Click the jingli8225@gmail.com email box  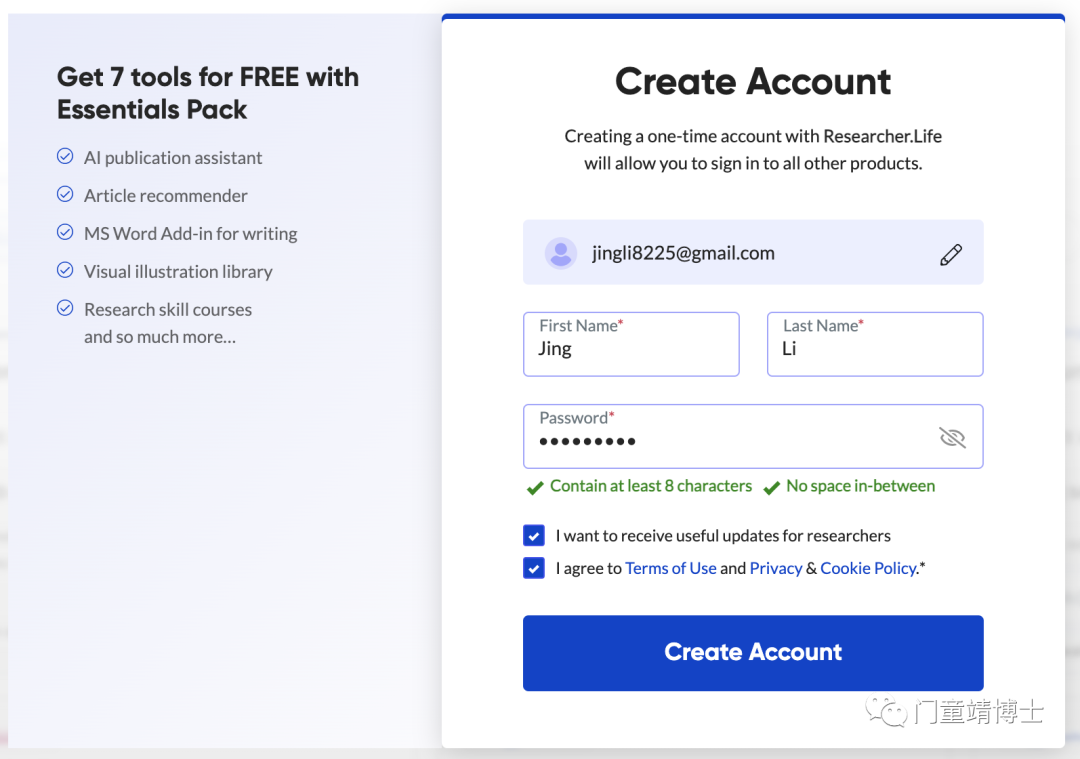coord(753,252)
